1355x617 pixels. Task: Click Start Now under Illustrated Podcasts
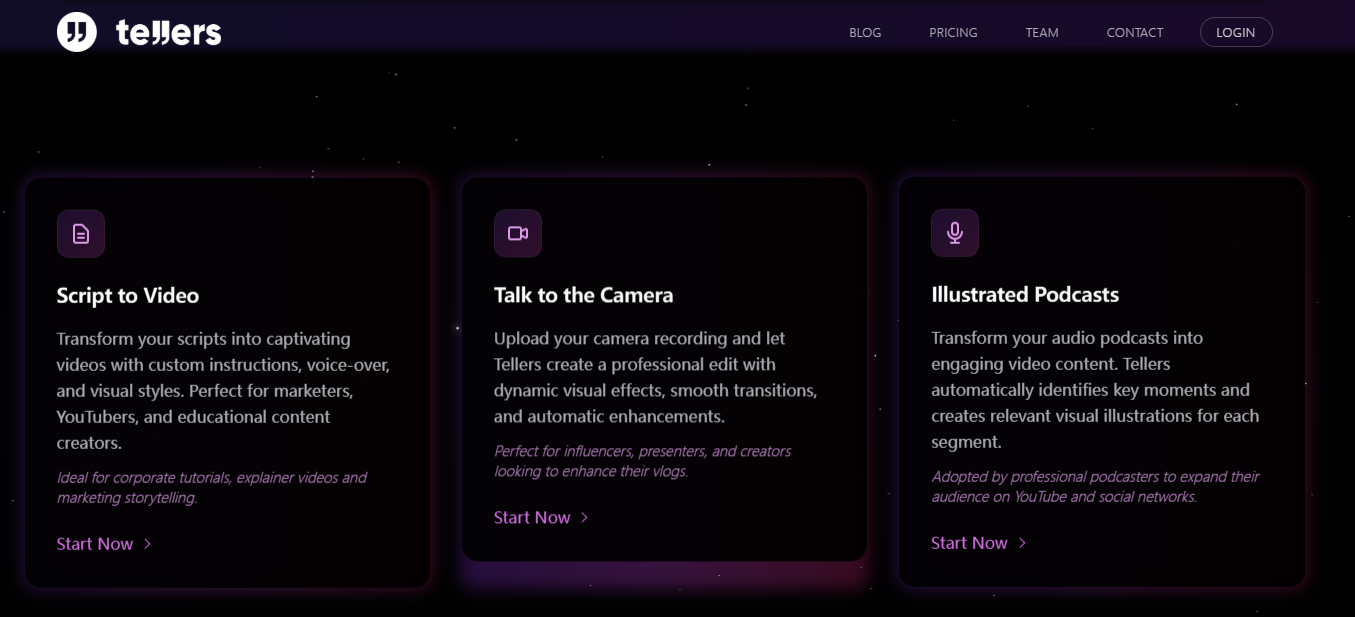point(969,542)
